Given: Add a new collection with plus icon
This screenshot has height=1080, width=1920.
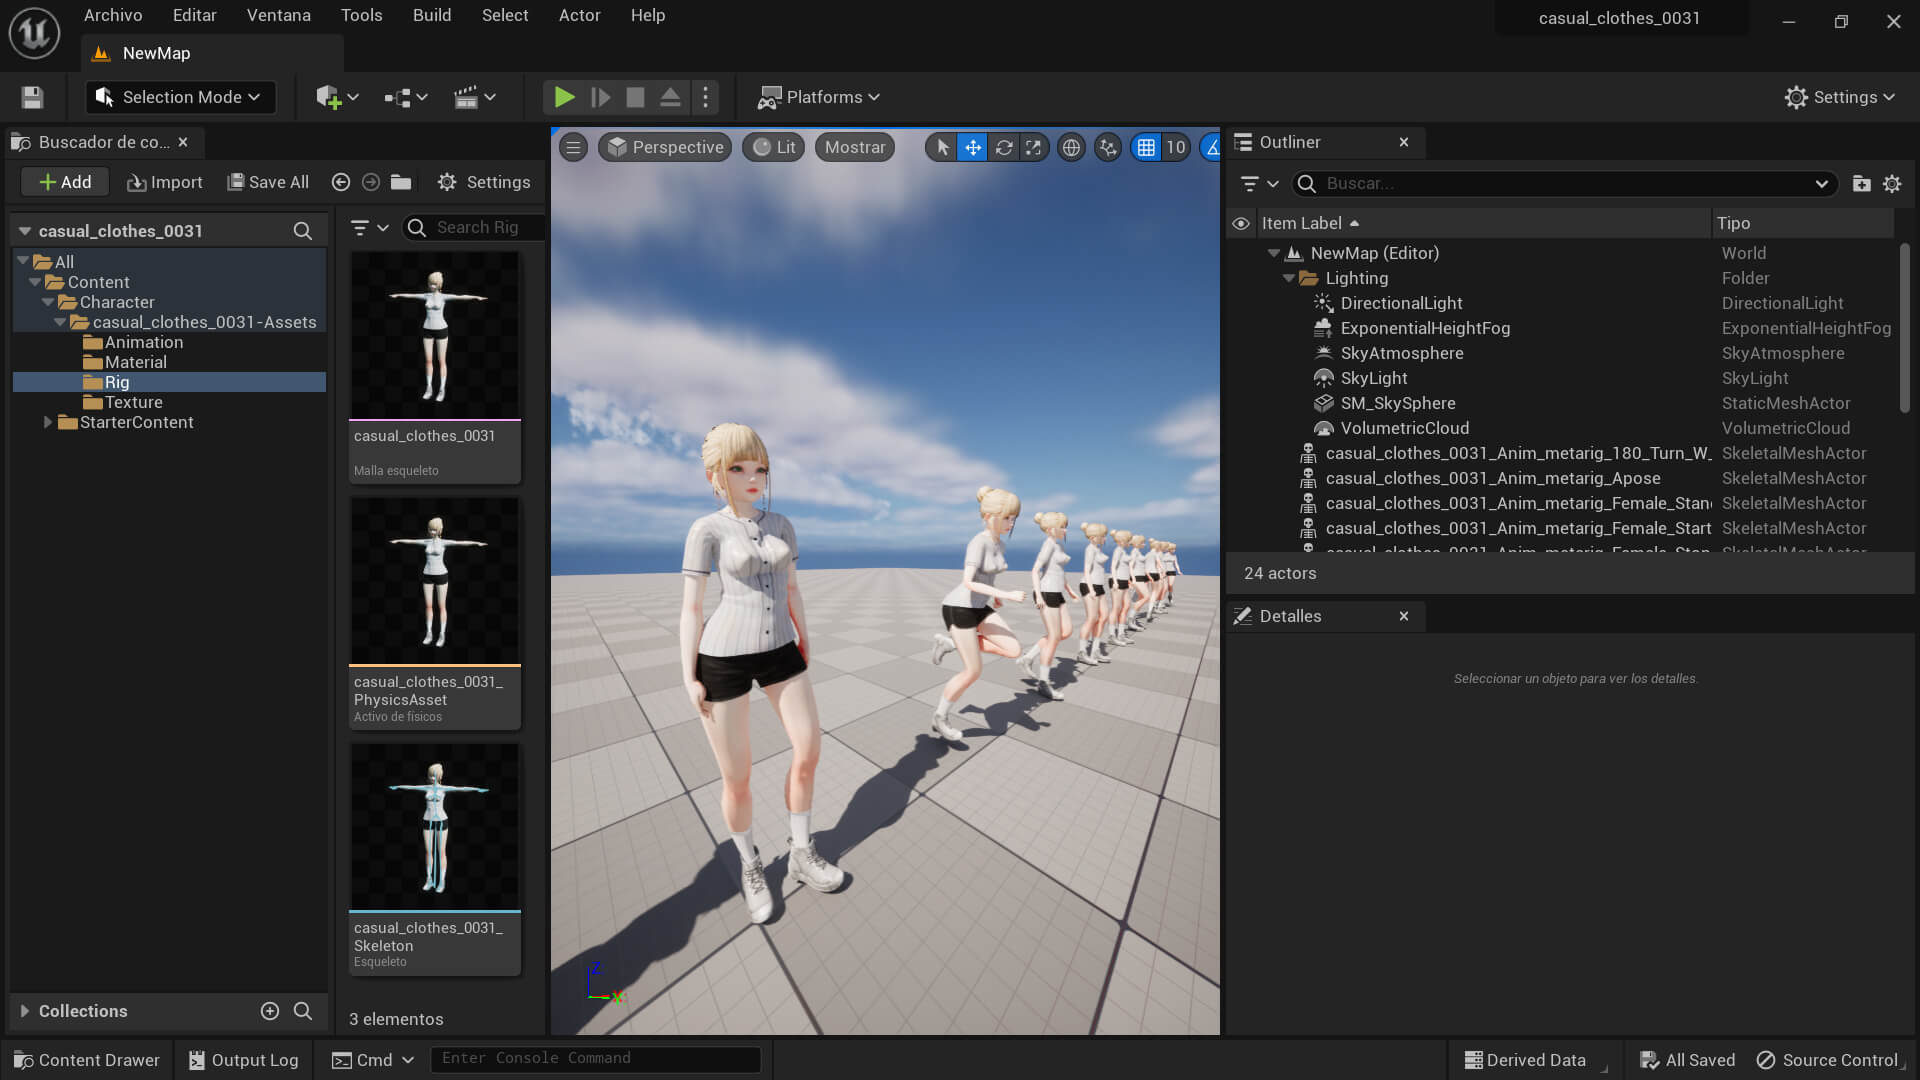Looking at the screenshot, I should [270, 1011].
